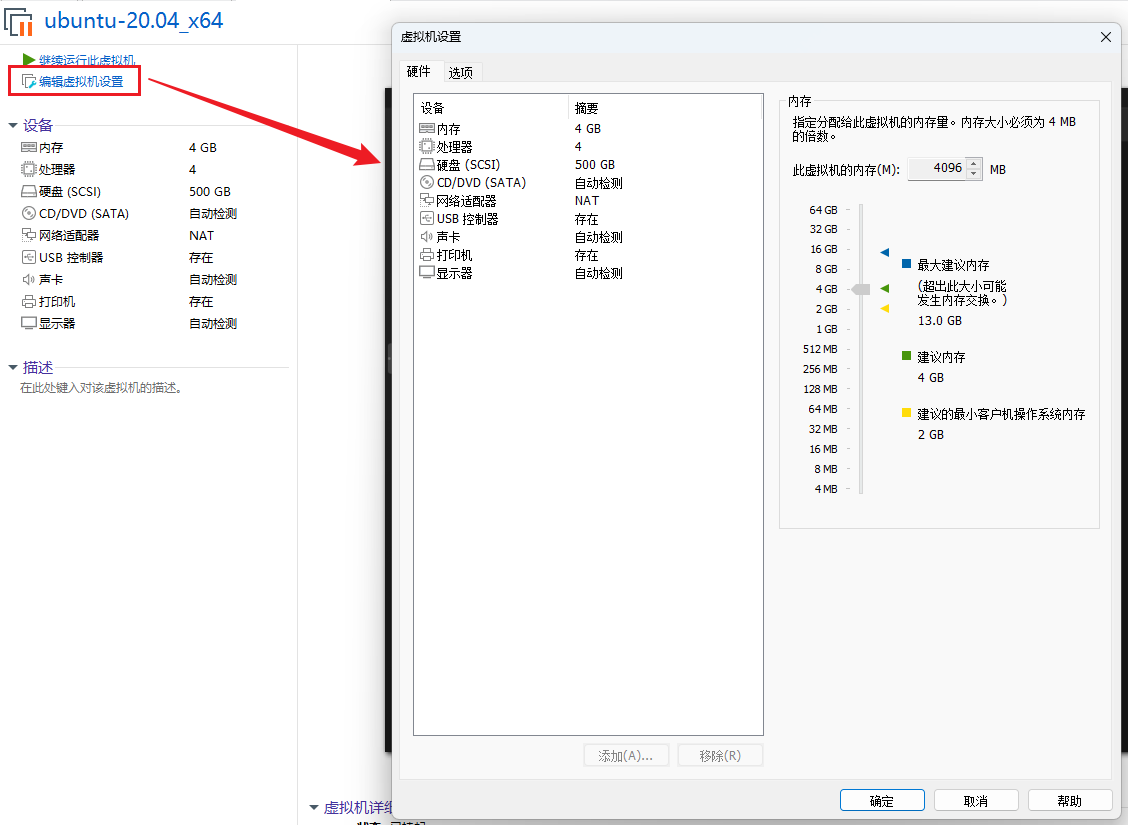This screenshot has height=825, width=1128.
Task: Select 网络适配器 icon in settings dialog
Action: click(x=427, y=201)
